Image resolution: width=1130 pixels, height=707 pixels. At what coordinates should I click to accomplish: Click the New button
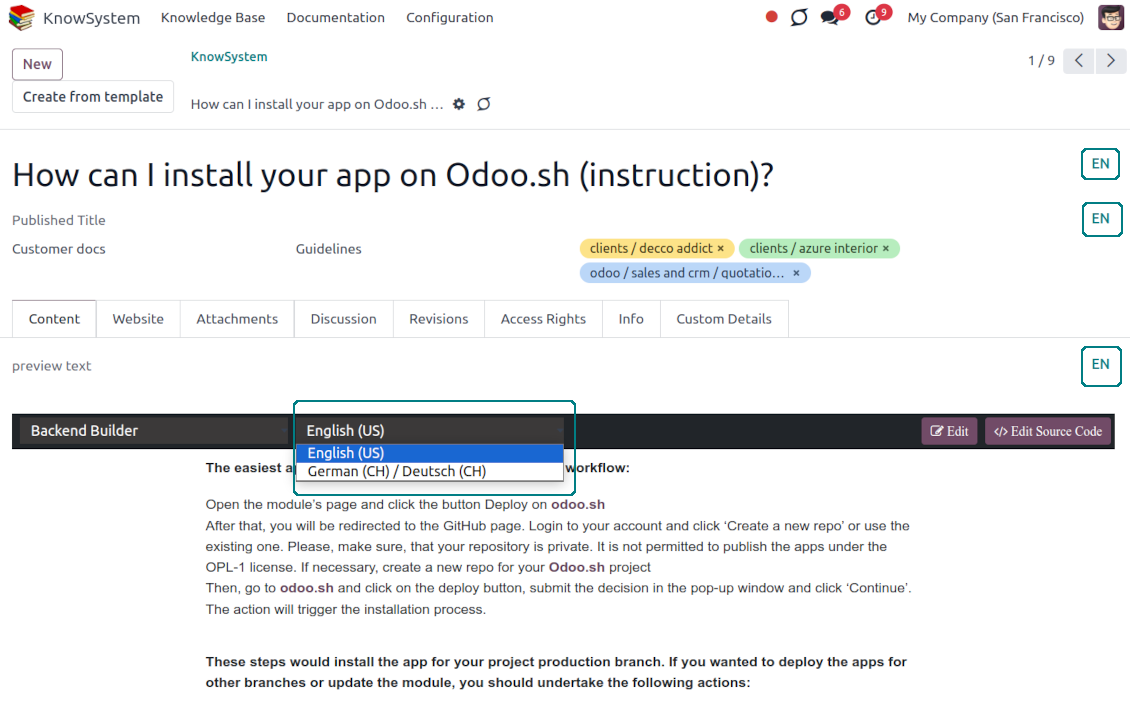(x=37, y=64)
